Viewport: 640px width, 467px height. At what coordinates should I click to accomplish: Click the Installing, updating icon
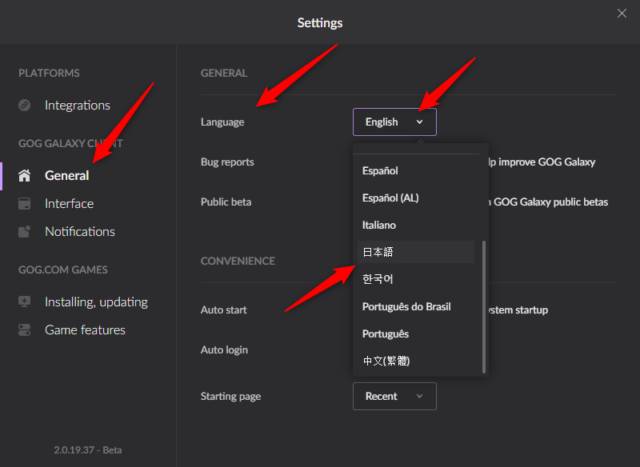(25, 302)
